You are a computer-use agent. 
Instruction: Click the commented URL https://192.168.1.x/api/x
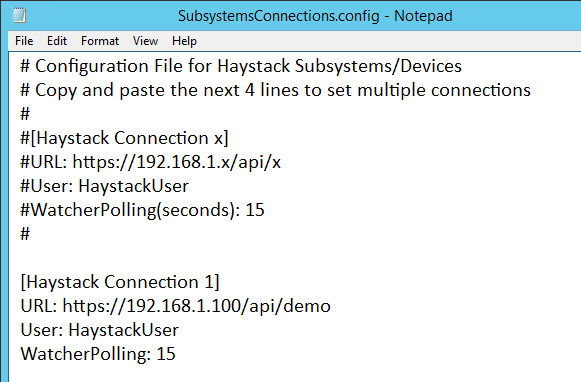coord(176,162)
